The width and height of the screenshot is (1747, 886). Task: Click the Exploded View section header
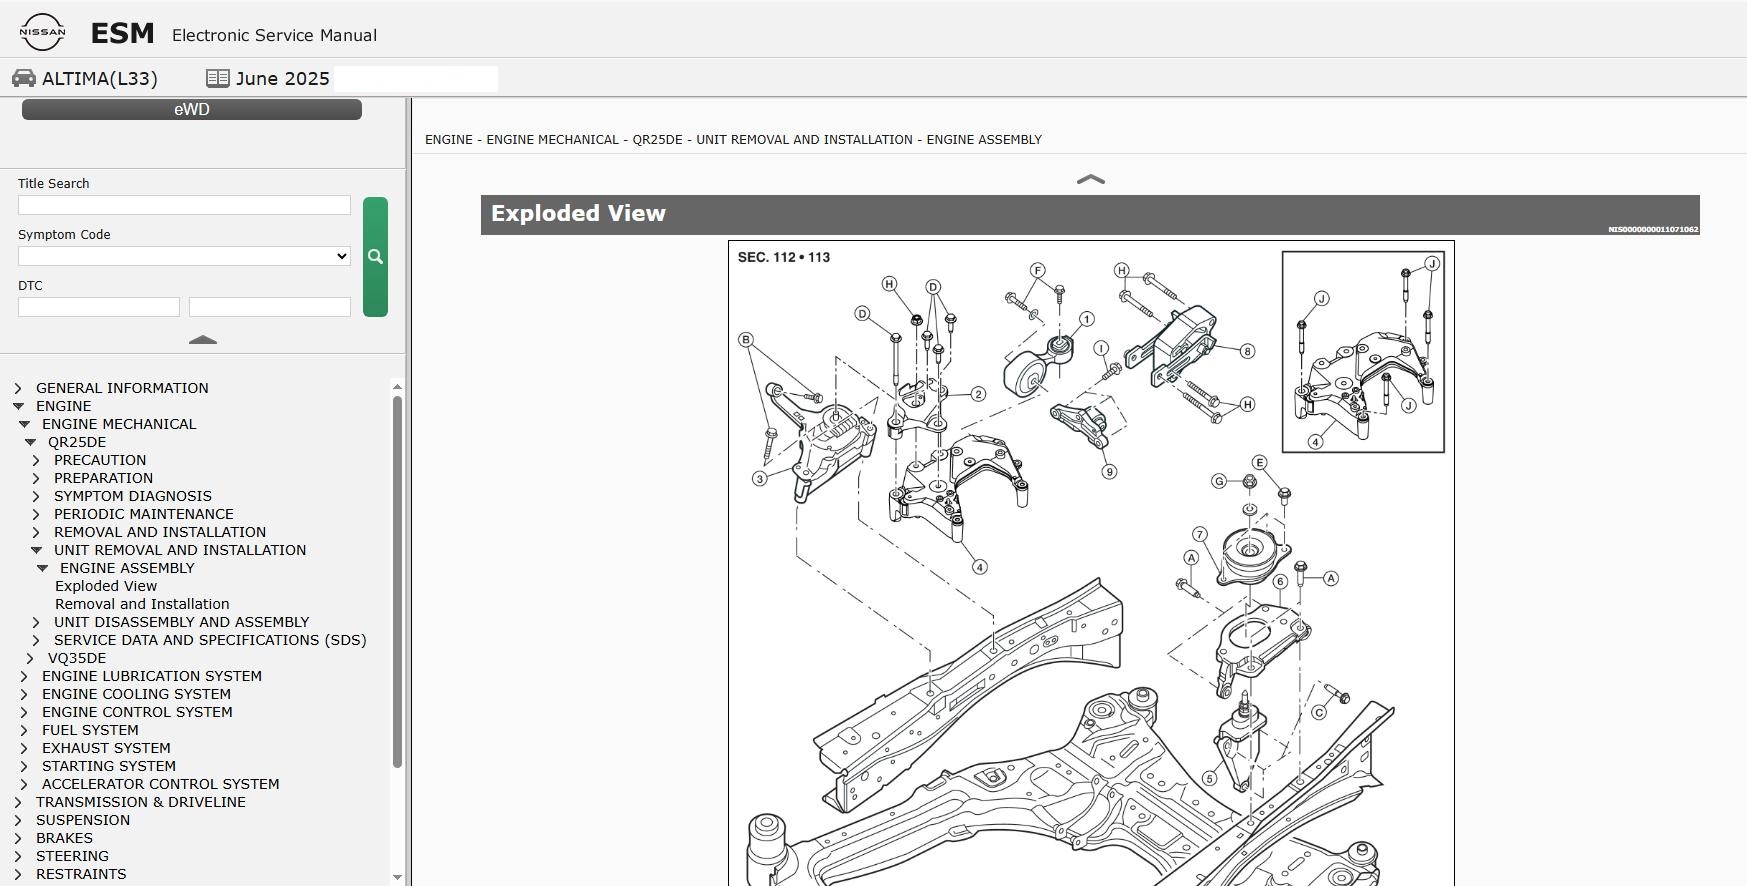pos(1090,215)
